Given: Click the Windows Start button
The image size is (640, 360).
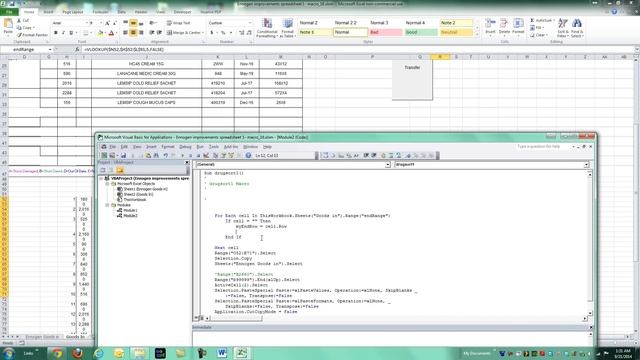Looking at the screenshot, I should coord(9,353).
